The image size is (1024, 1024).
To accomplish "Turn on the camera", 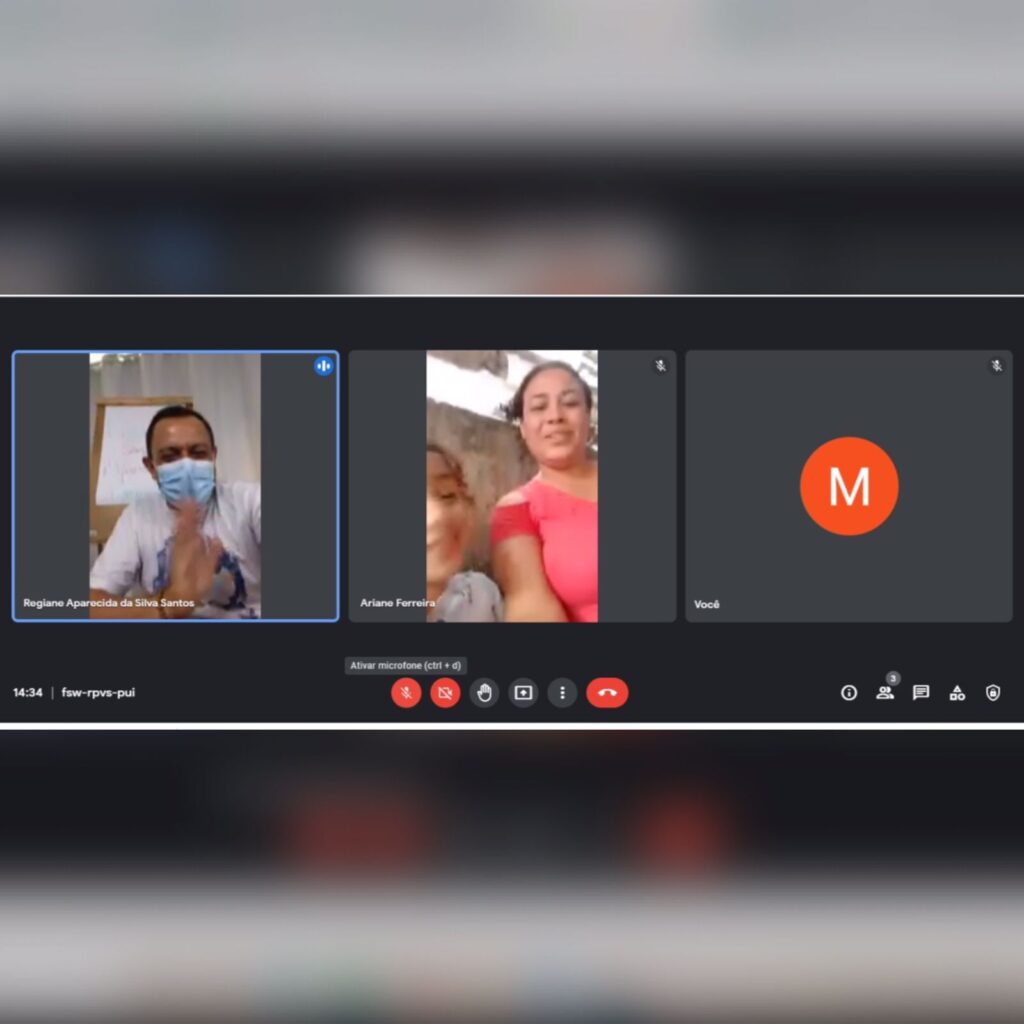I will 445,692.
